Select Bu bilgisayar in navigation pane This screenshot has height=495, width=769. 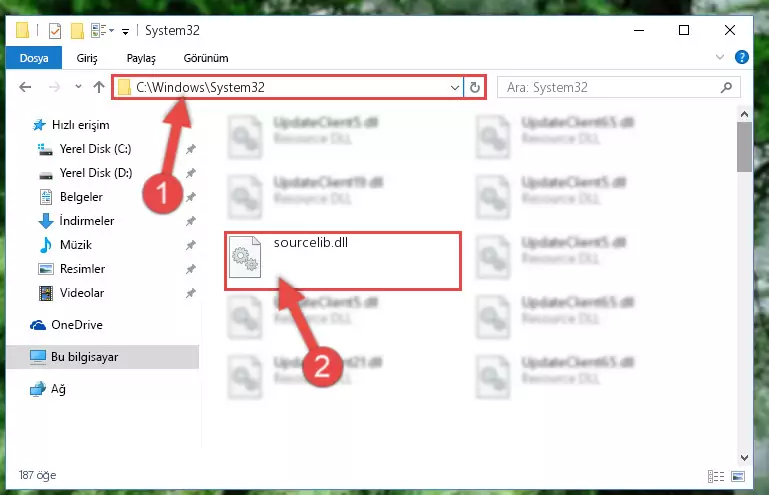pos(103,357)
